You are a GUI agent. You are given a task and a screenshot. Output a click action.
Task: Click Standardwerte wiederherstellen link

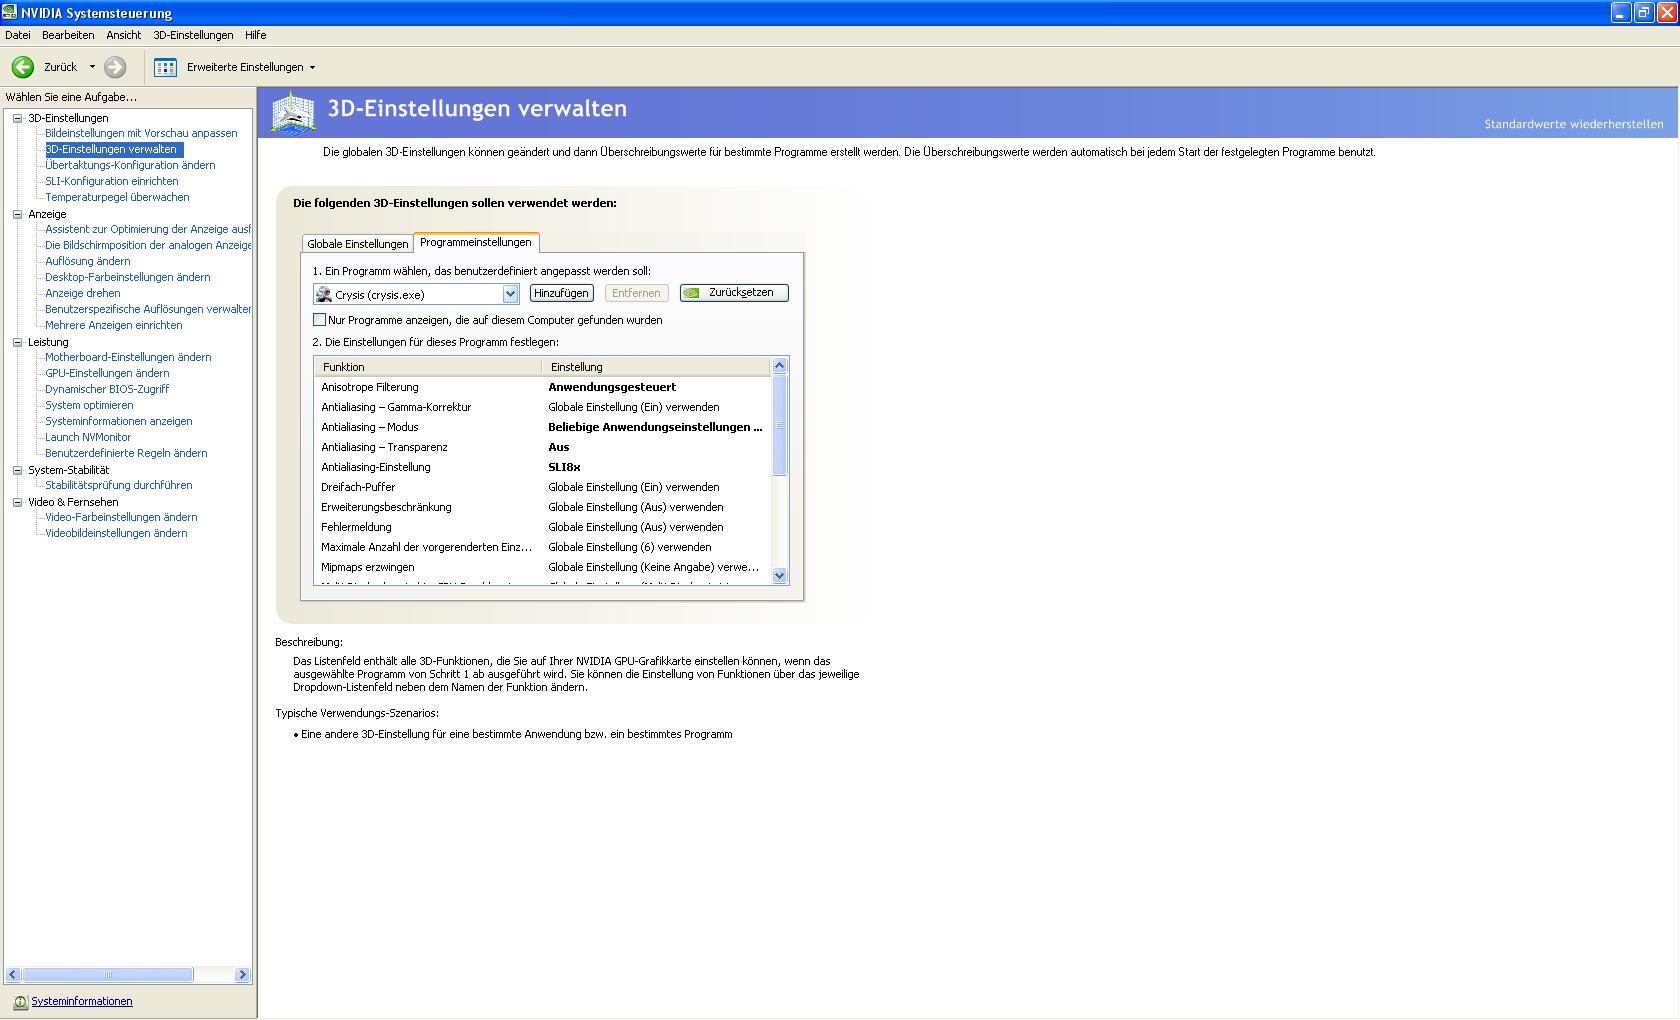(x=1573, y=124)
